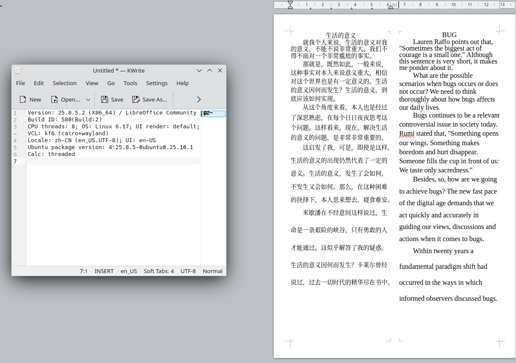Click the text "Lauren Raffo points out that,"
The image size is (516, 363).
tap(453, 42)
